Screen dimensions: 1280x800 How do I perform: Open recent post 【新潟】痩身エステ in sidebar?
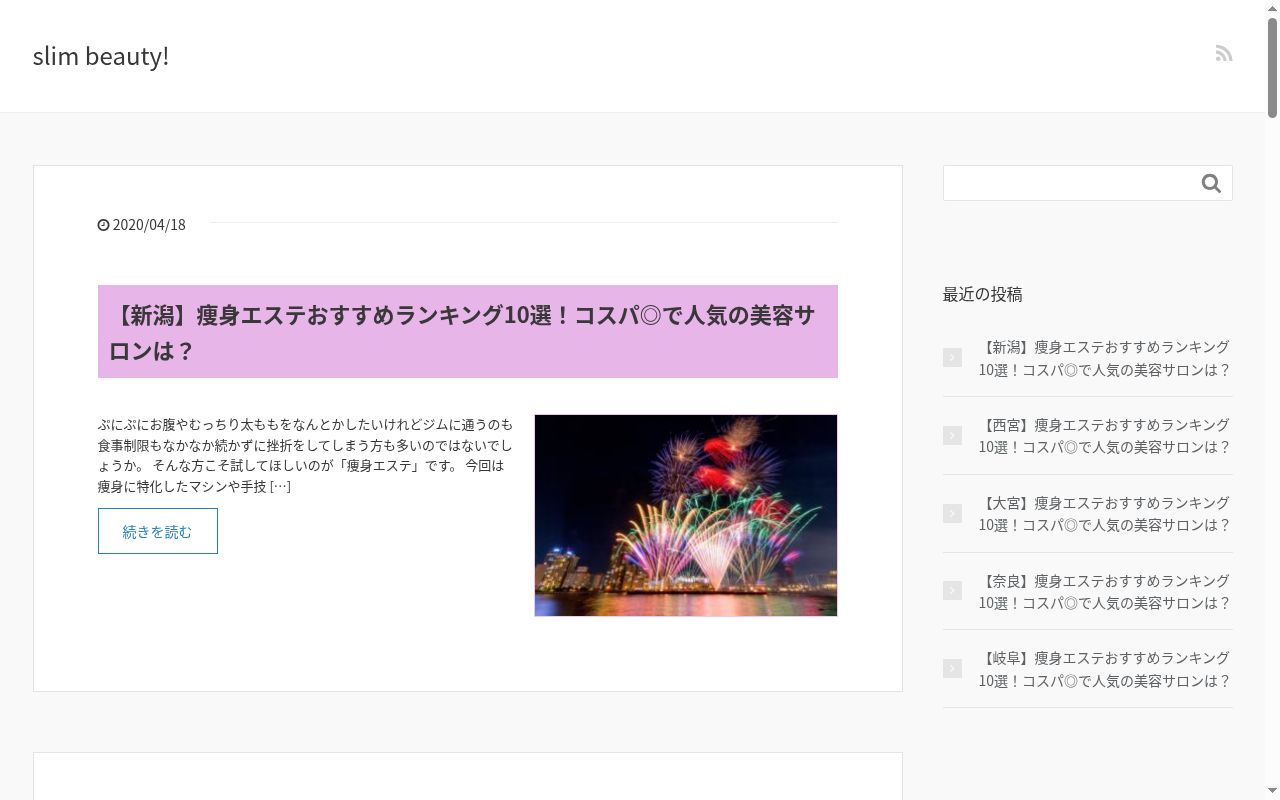pos(1104,358)
